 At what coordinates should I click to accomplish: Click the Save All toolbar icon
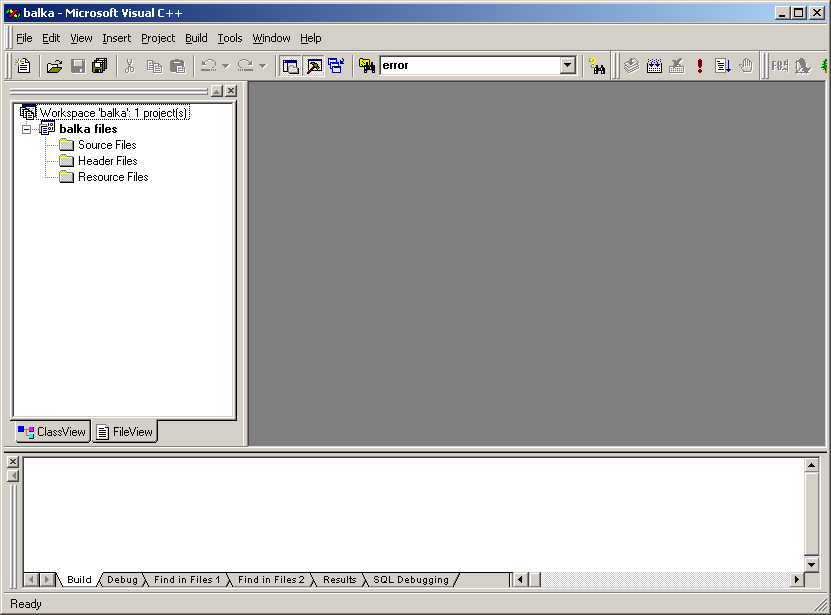click(x=99, y=66)
